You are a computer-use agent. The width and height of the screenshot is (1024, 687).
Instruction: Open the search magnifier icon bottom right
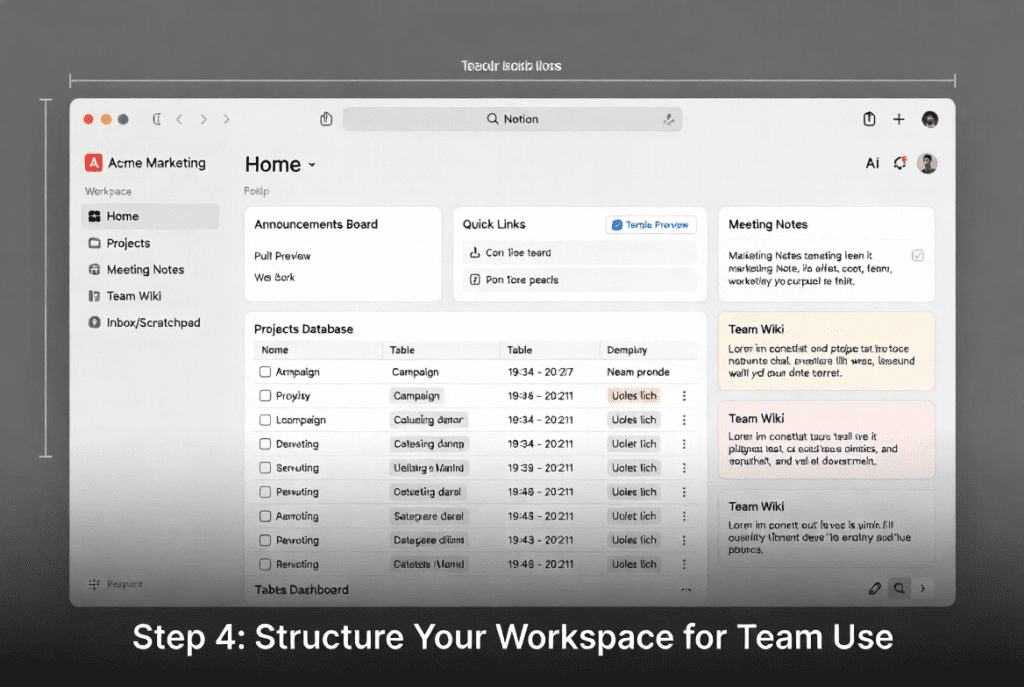coord(899,588)
